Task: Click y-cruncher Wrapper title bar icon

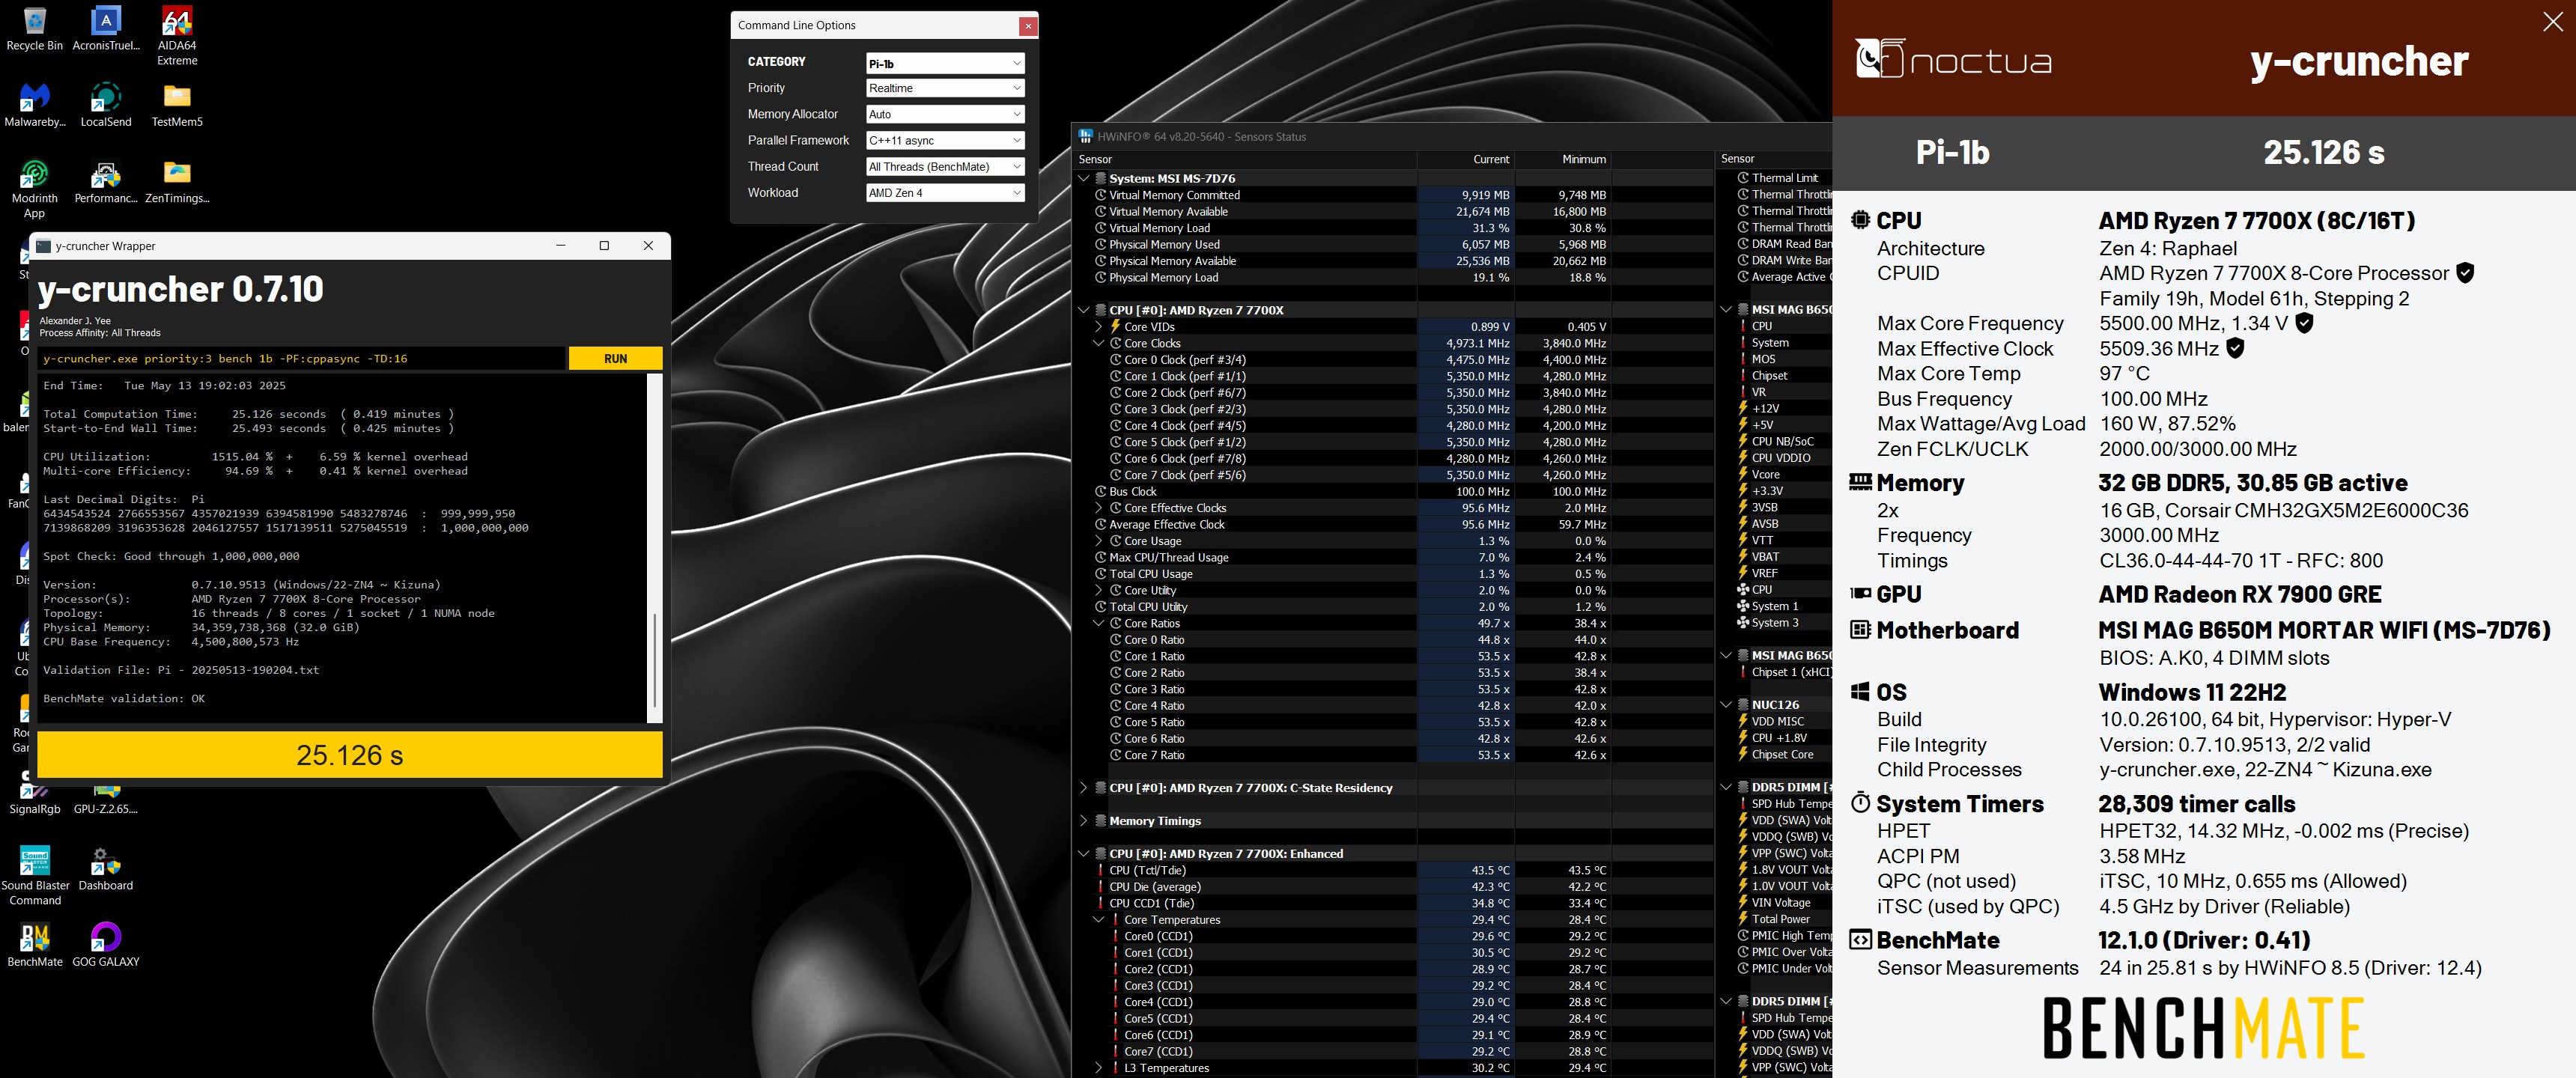Action: (43, 246)
